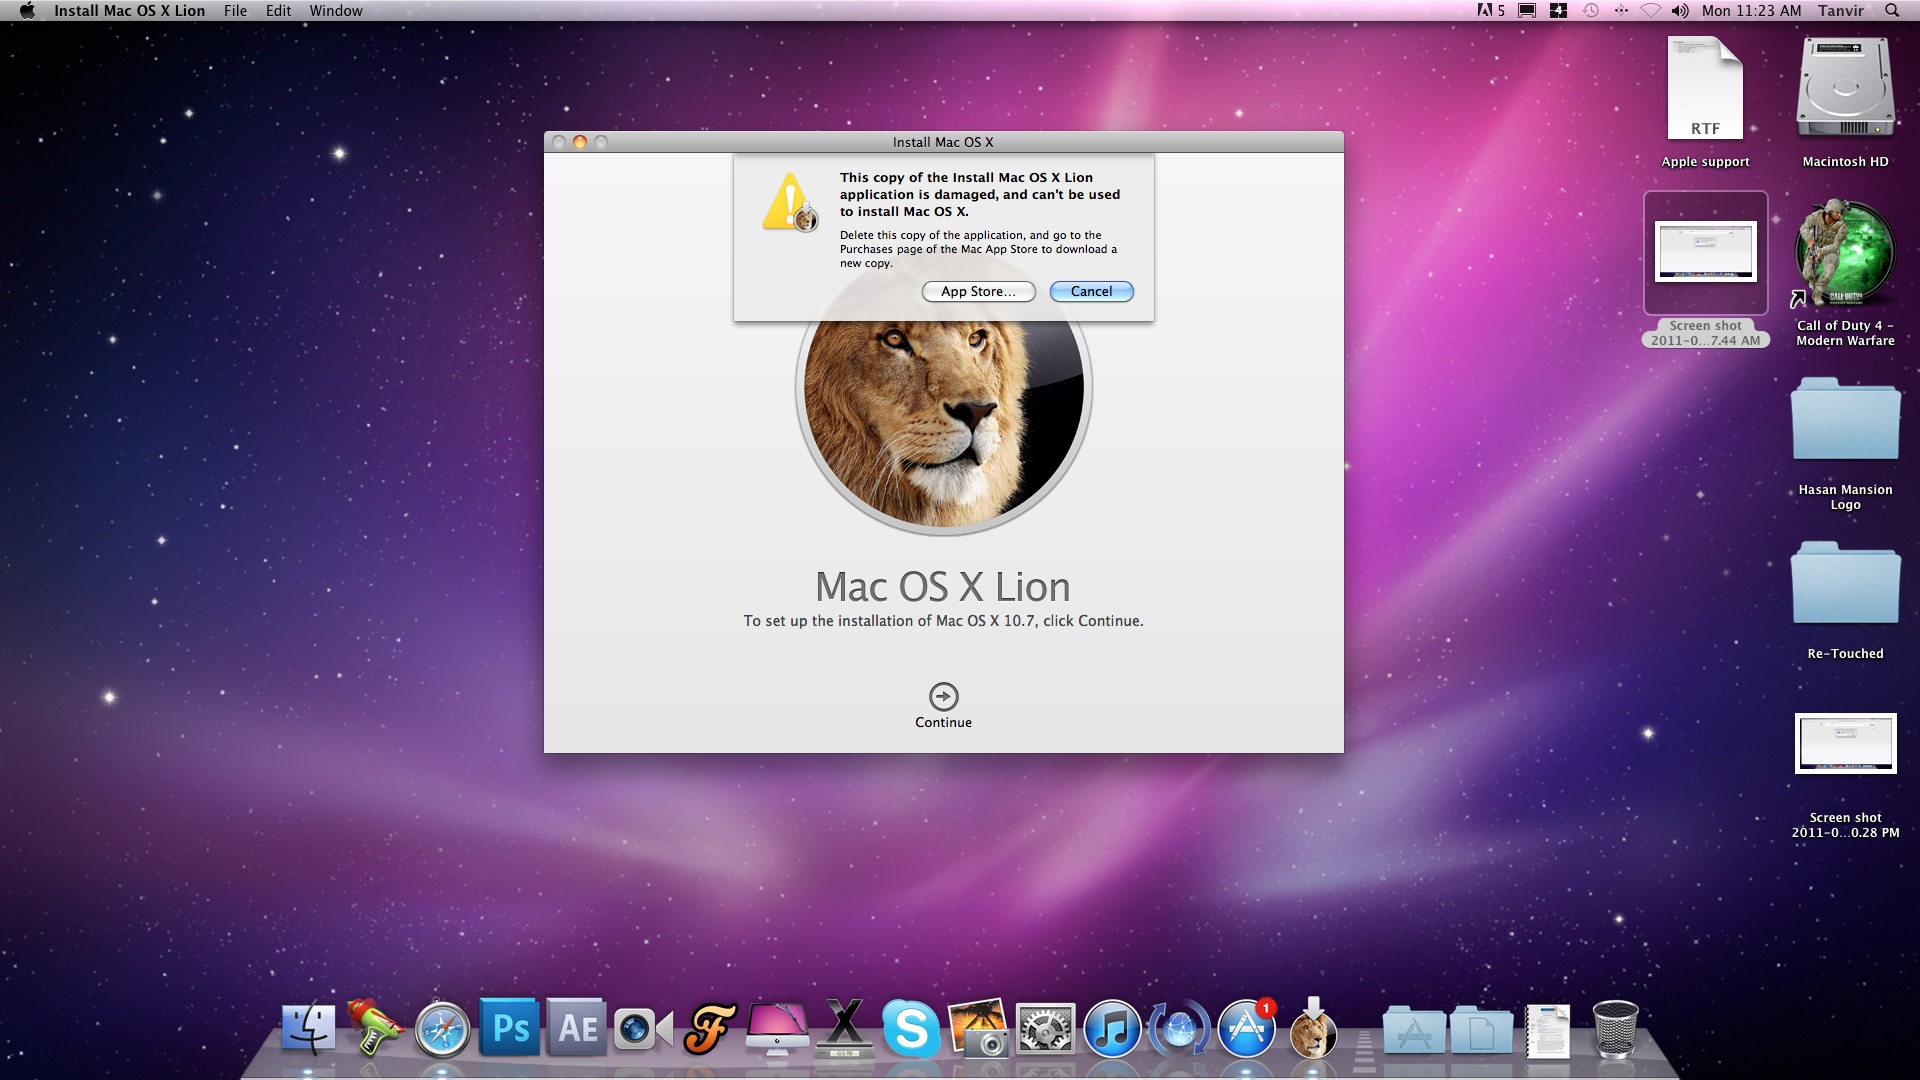Launch the ray gun app in dock
Viewport: 1920px width, 1080px height.
[x=375, y=1028]
